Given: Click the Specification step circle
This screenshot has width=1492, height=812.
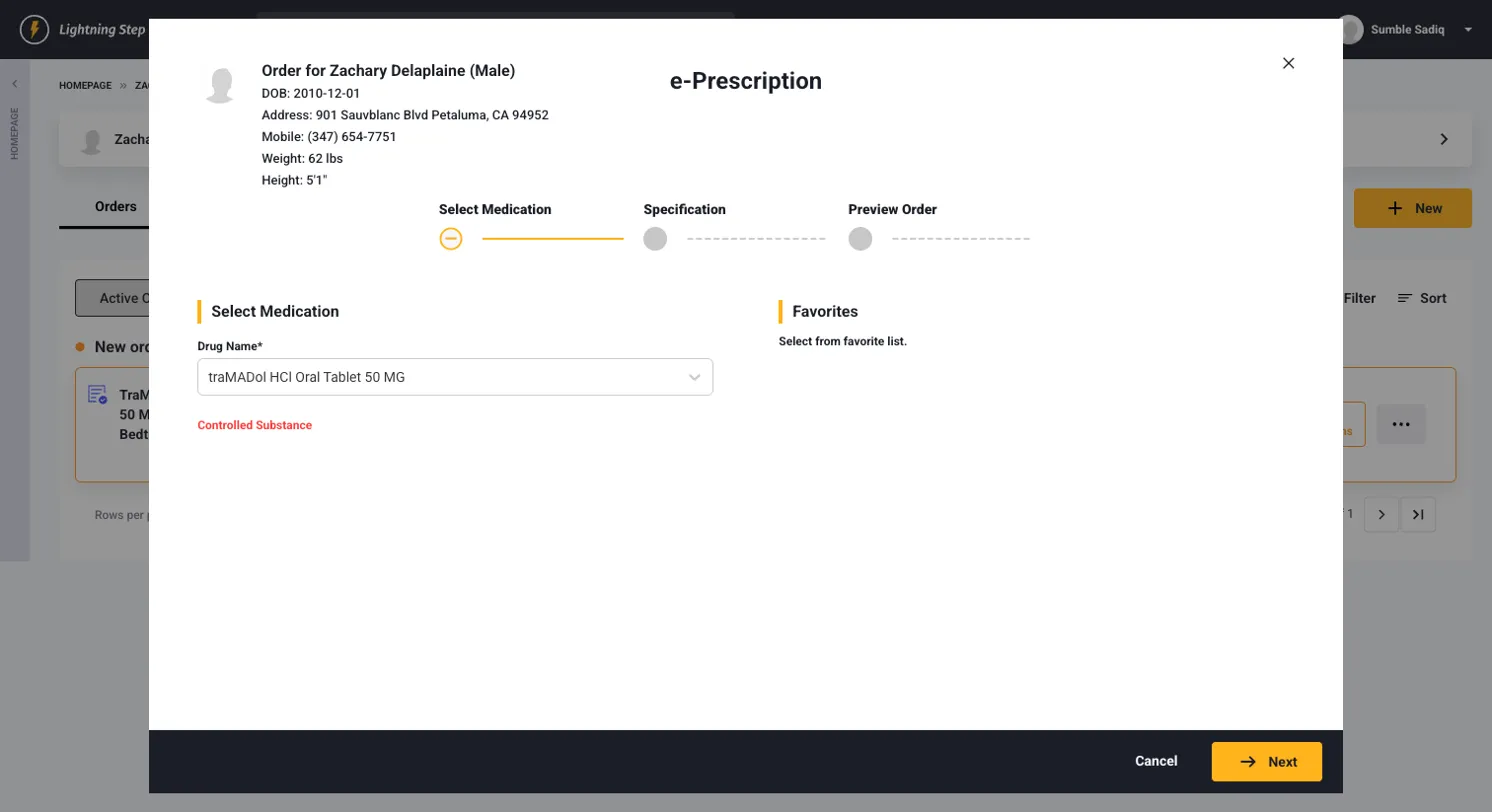Looking at the screenshot, I should coord(655,239).
